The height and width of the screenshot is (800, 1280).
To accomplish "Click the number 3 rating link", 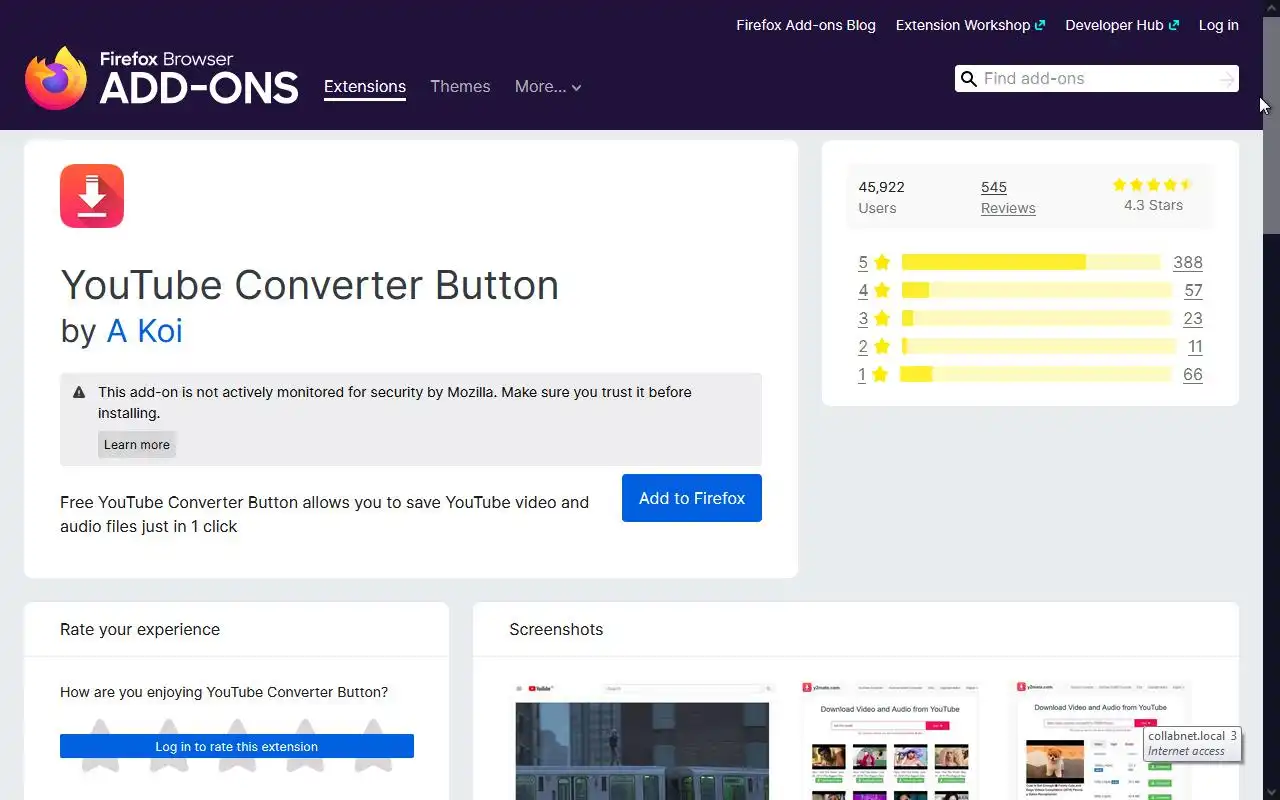I will (x=863, y=319).
